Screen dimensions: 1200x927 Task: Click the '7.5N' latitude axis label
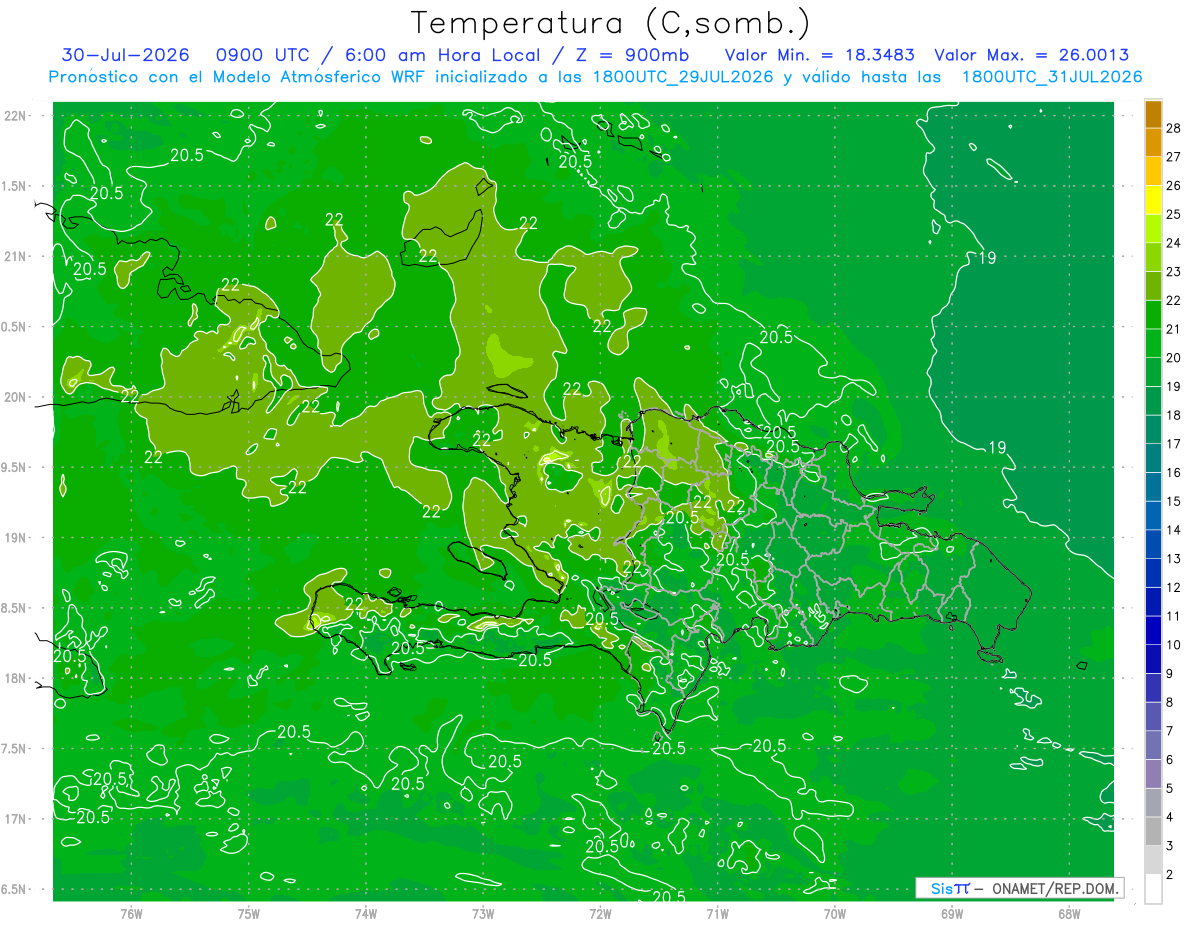[x=13, y=749]
